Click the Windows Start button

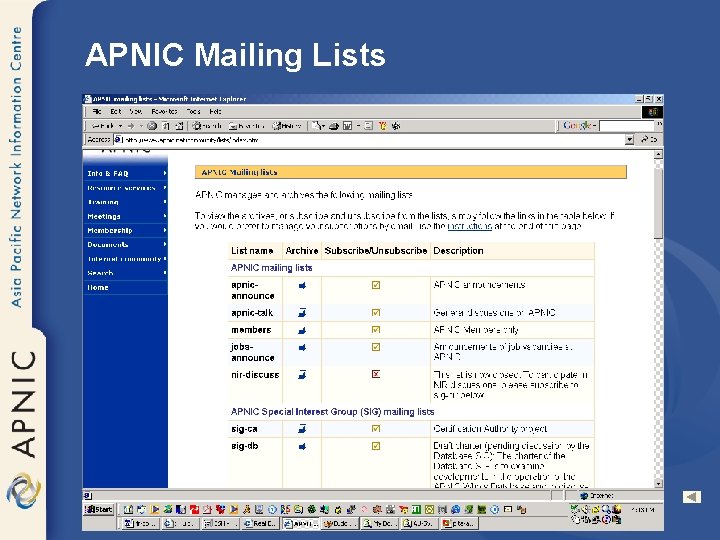click(99, 509)
